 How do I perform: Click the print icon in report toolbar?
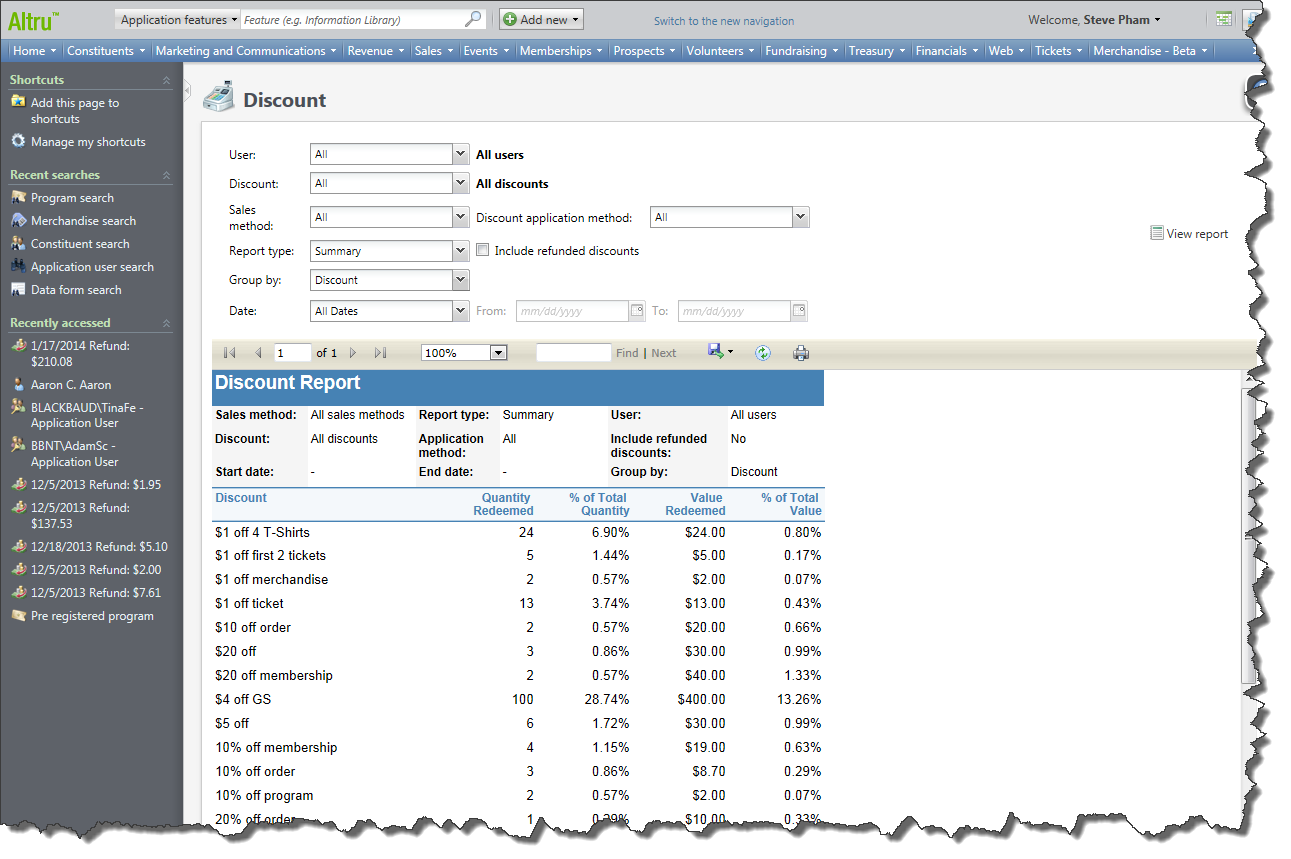pos(800,353)
